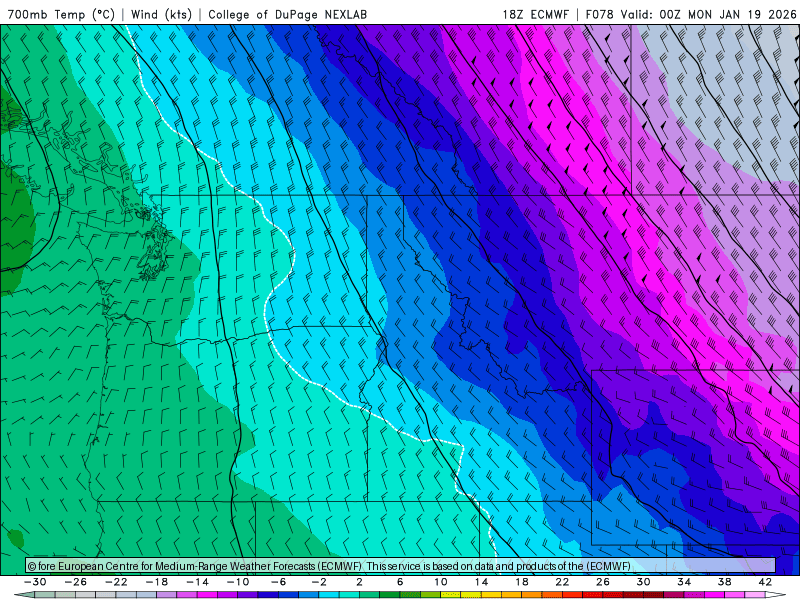
Task: Click the positive 2 legend scale label
Action: (359, 582)
